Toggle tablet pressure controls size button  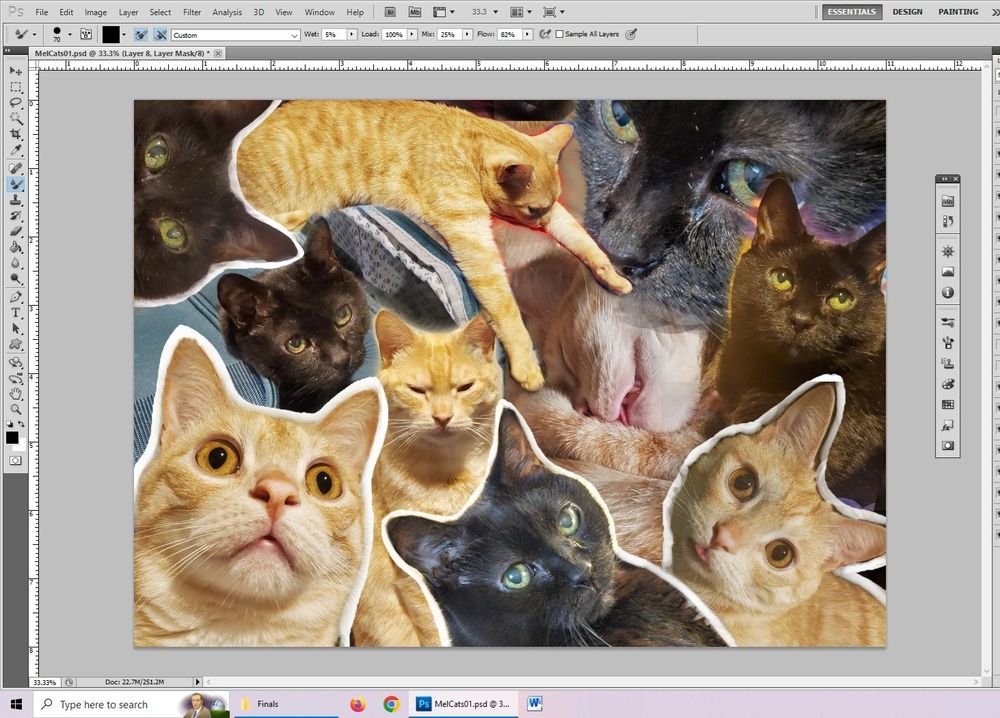tap(631, 34)
